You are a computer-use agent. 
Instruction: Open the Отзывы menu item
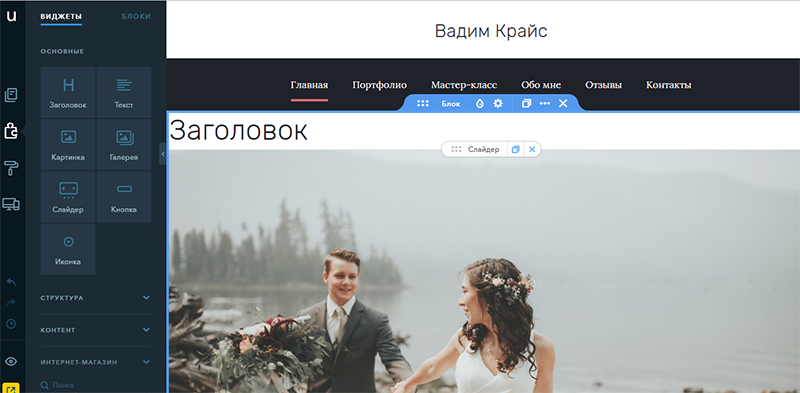pos(604,85)
